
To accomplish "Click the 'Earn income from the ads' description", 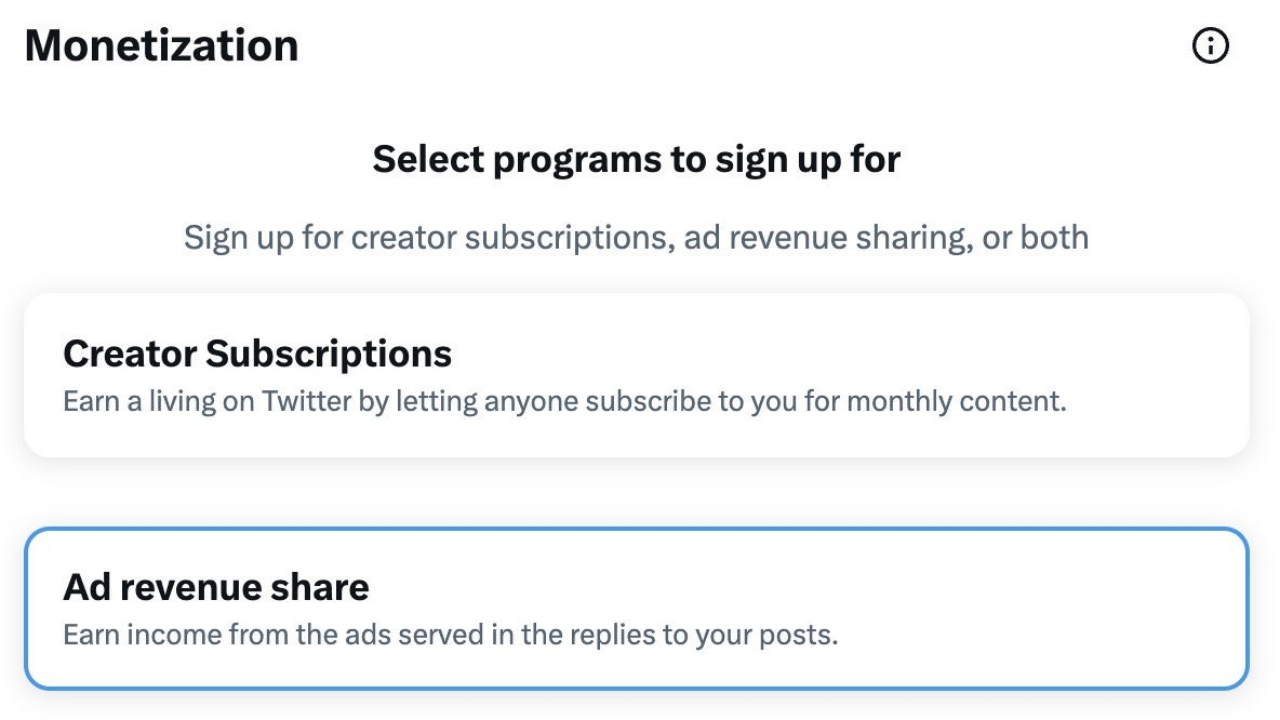I will [450, 635].
